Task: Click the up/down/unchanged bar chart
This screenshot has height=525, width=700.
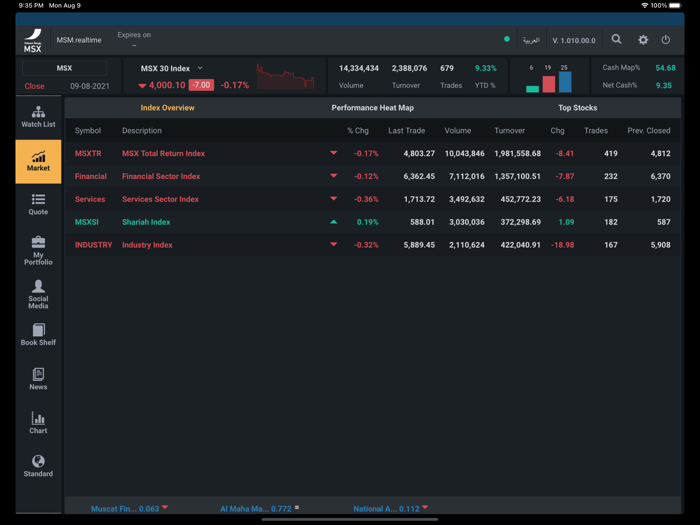Action: 549,79
